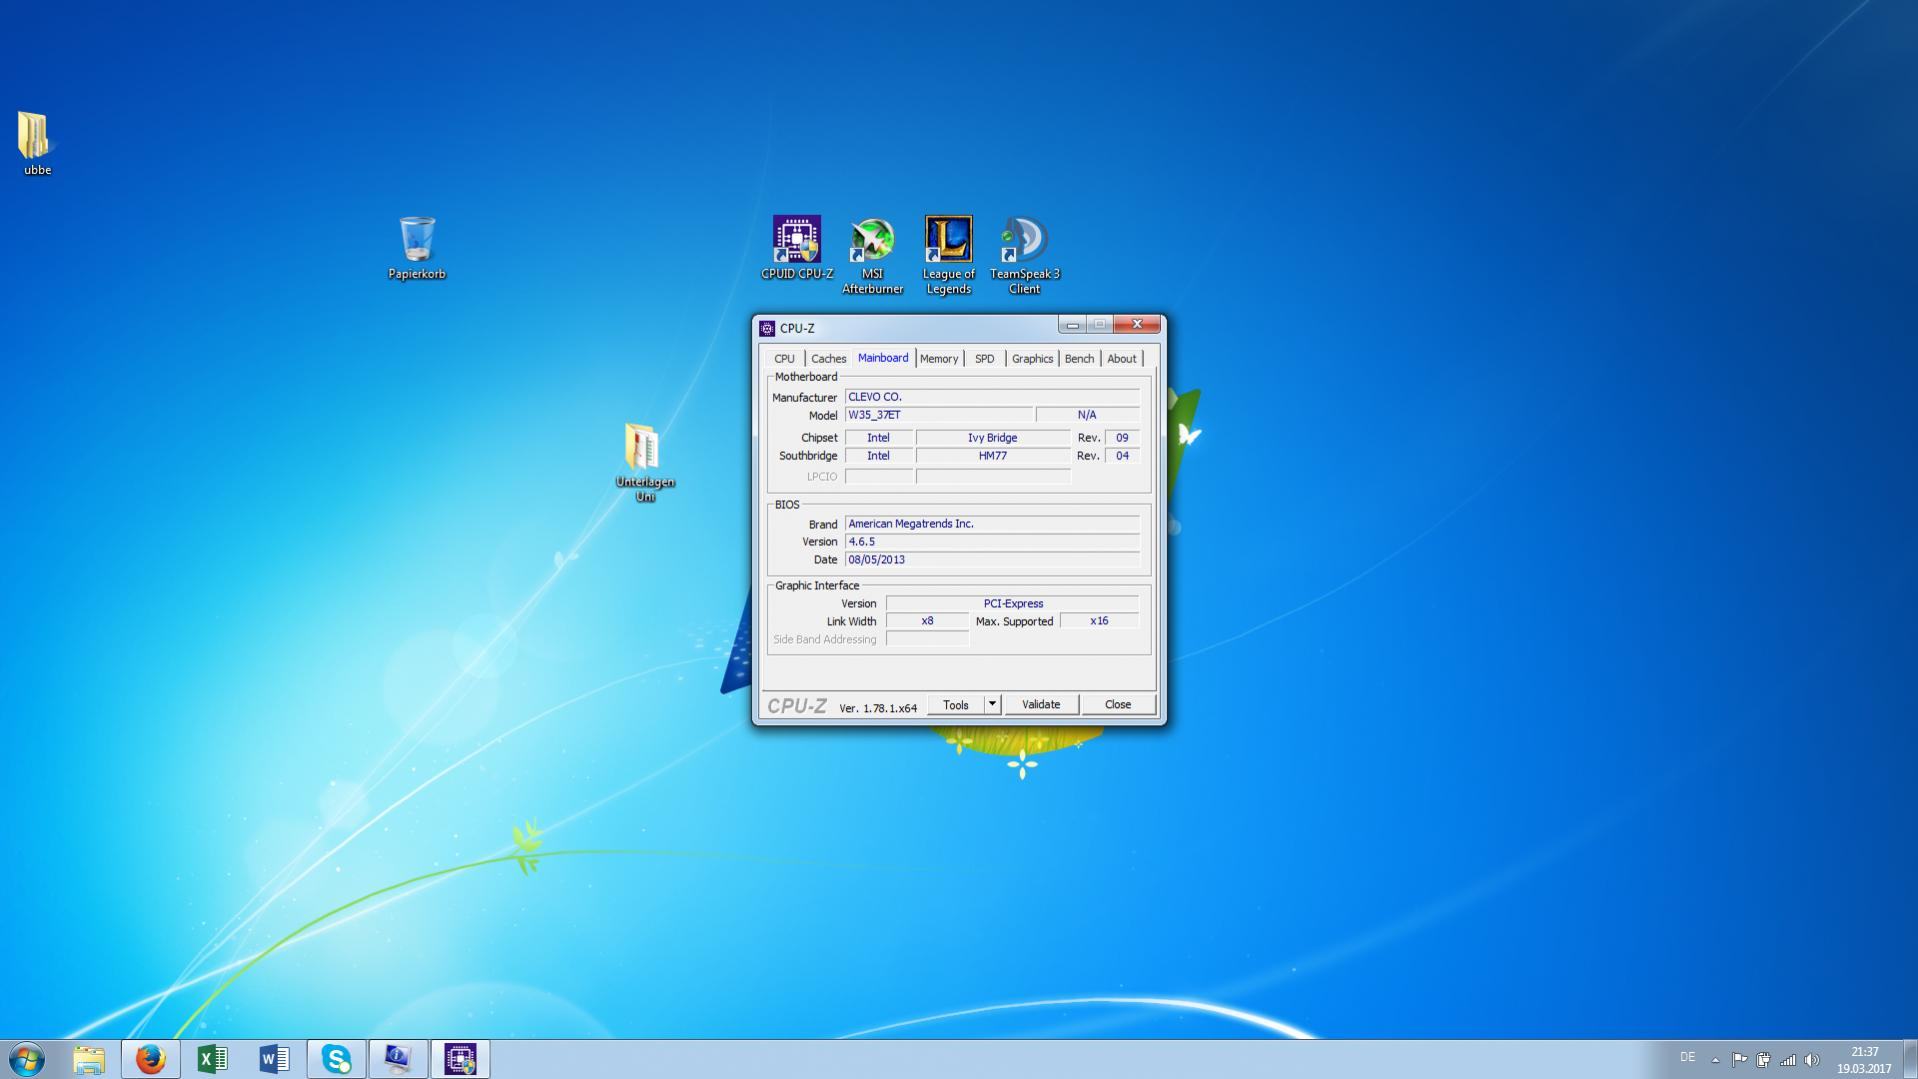Image resolution: width=1918 pixels, height=1079 pixels.
Task: Show hidden tray icons arrow
Action: tap(1715, 1060)
